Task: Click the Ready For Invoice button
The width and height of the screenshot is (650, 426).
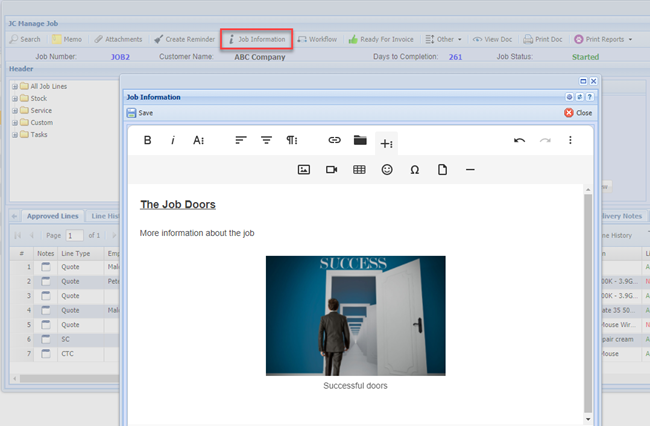Action: [381, 39]
